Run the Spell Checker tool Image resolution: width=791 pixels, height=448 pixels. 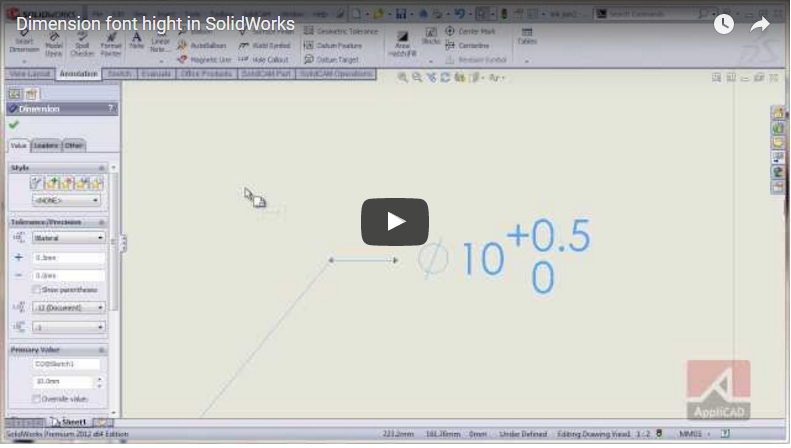82,45
